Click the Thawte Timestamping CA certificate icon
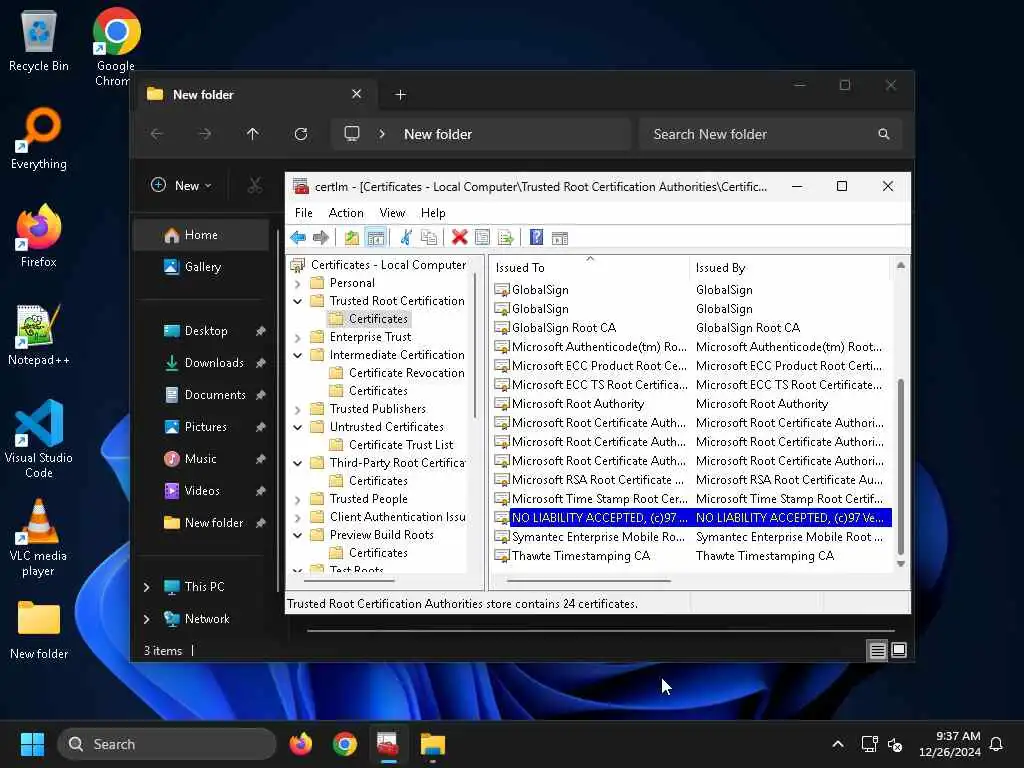This screenshot has width=1024, height=768. tap(502, 556)
